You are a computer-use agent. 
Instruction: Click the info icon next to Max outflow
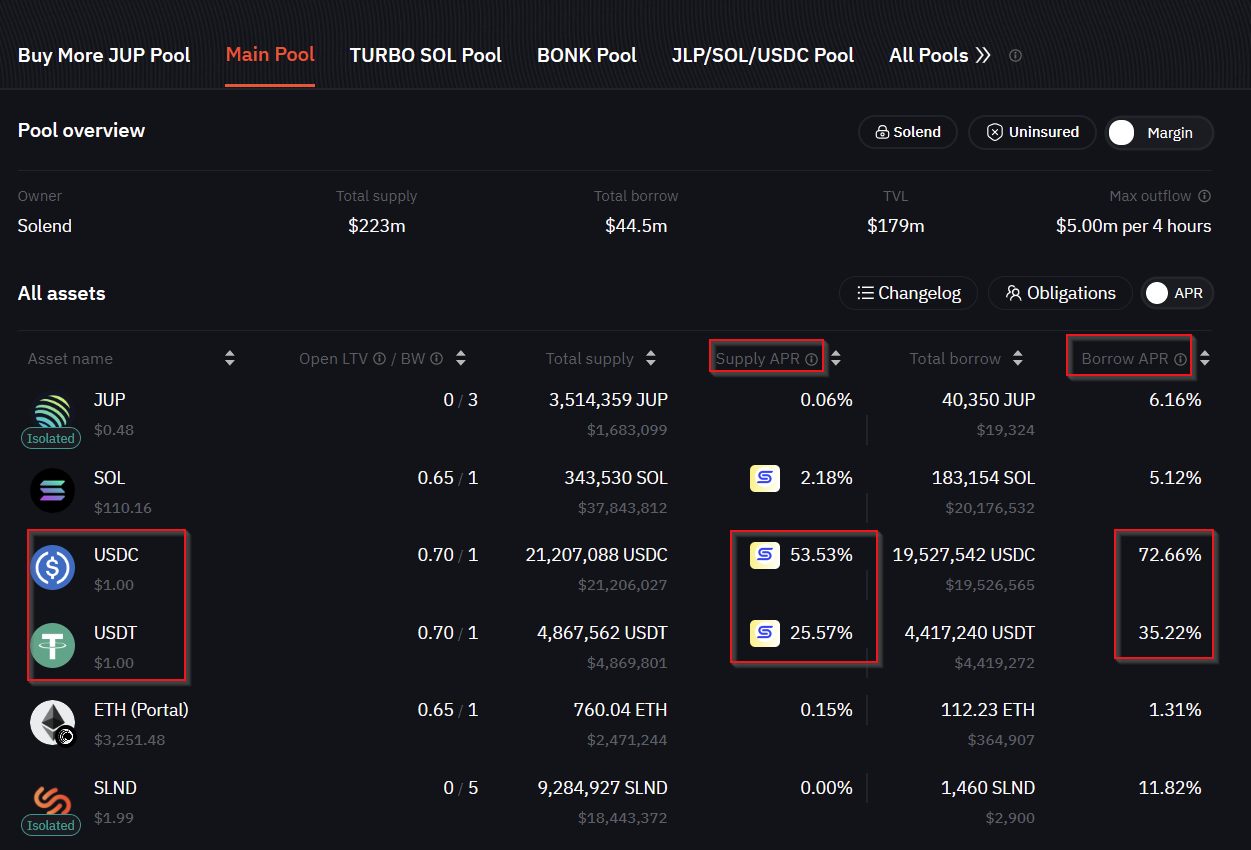[1204, 196]
